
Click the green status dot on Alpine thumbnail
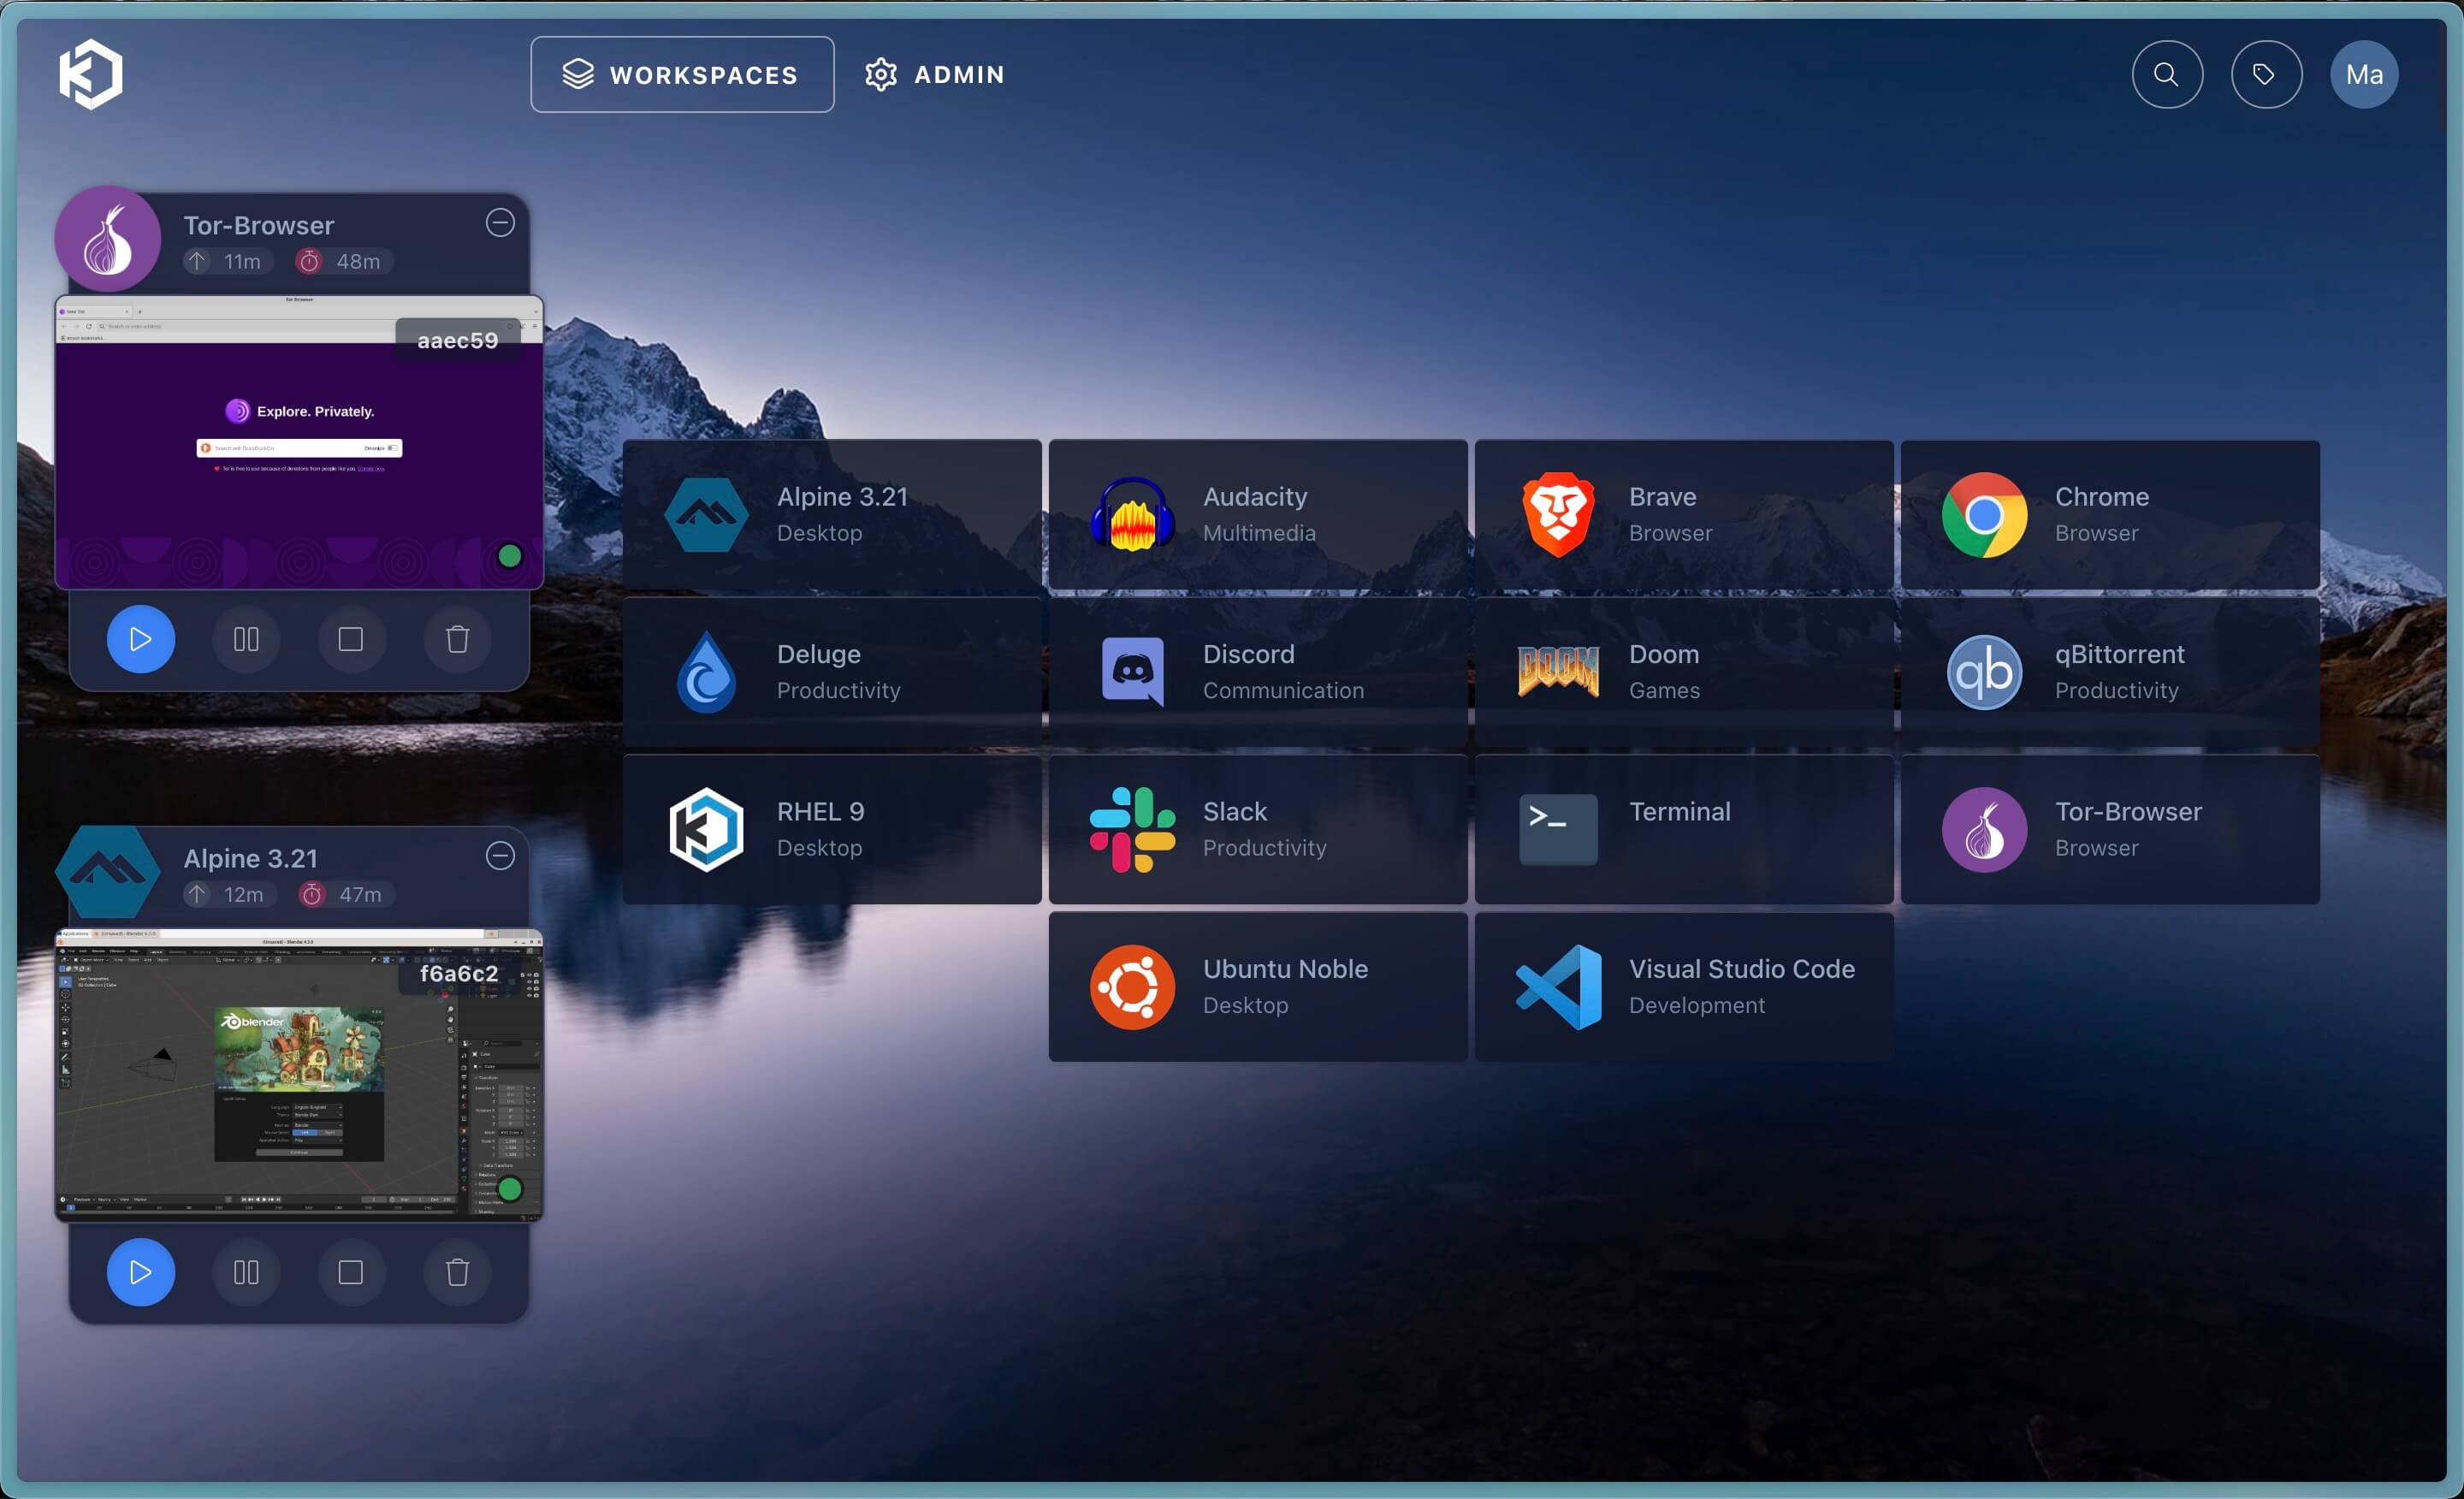click(x=509, y=1189)
